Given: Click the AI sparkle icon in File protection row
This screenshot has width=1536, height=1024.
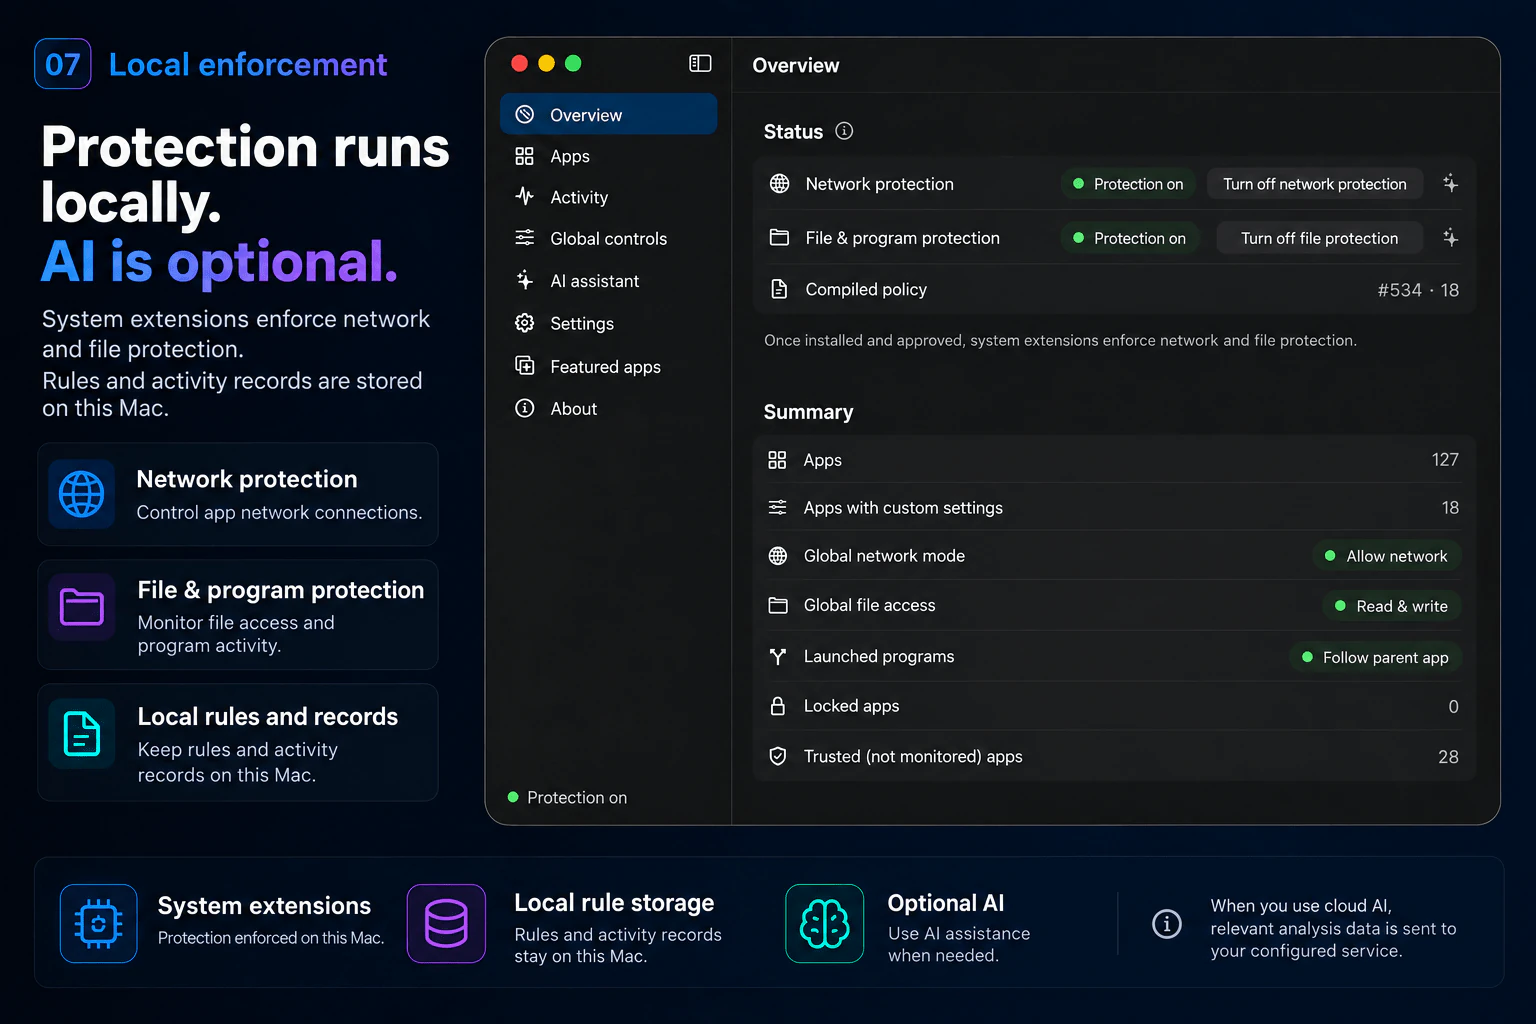Looking at the screenshot, I should [x=1450, y=237].
